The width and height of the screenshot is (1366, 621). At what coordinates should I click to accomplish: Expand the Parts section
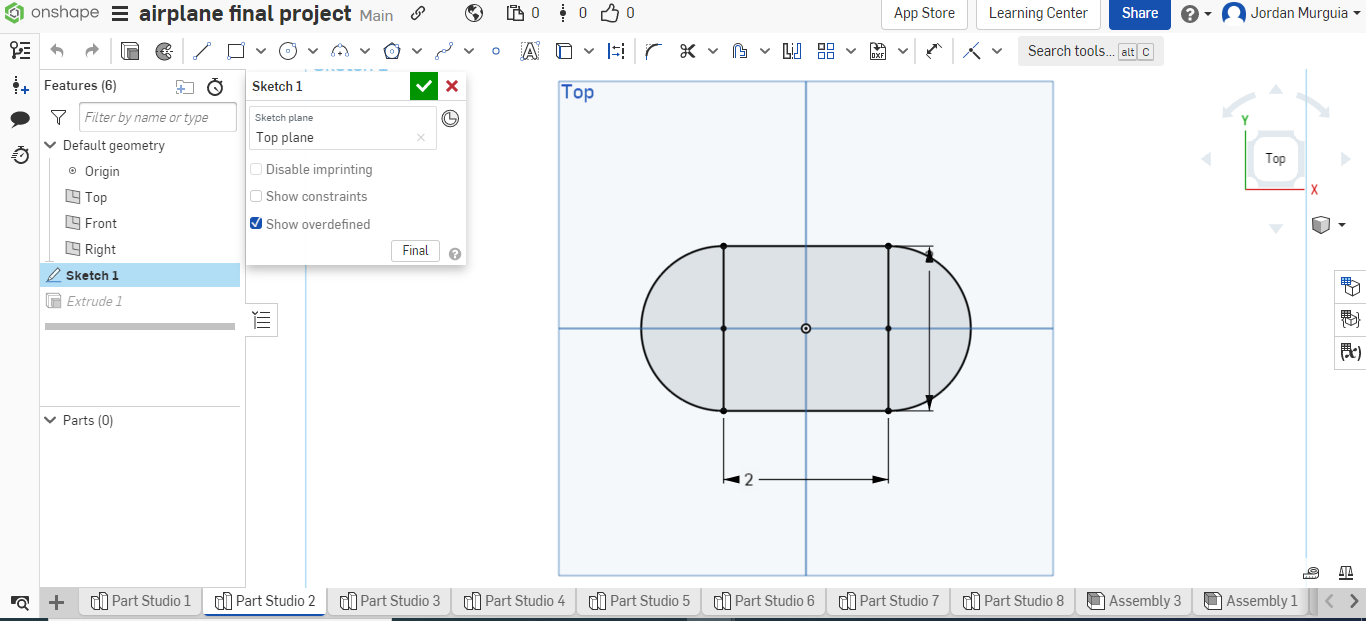coord(50,420)
